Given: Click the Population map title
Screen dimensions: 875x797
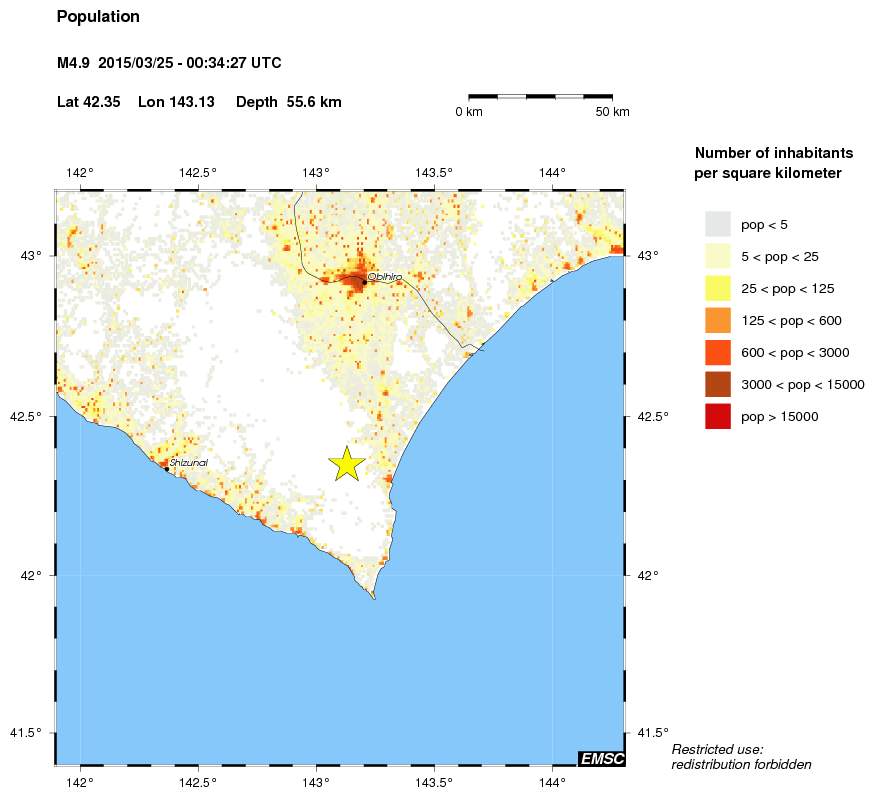Looking at the screenshot, I should coord(99,16).
